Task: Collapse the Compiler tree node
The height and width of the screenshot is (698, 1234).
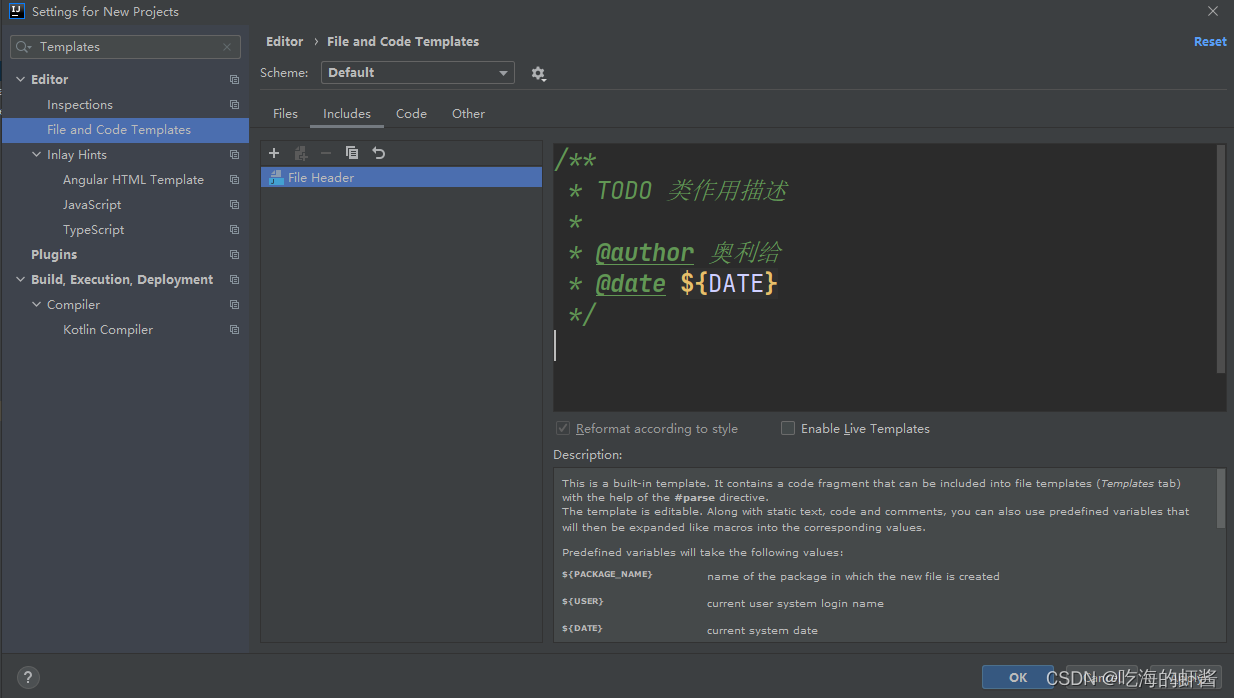Action: pos(36,305)
